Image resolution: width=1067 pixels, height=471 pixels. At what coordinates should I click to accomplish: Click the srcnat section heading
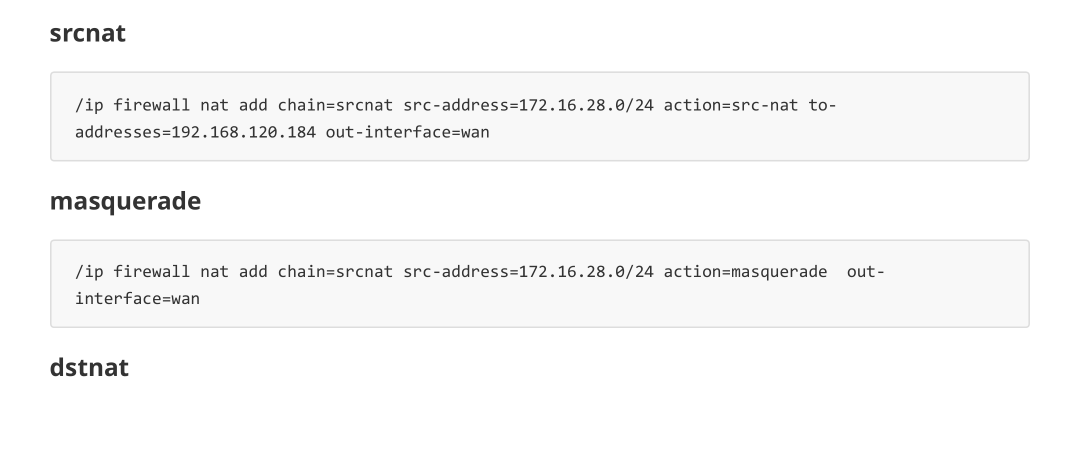88,33
